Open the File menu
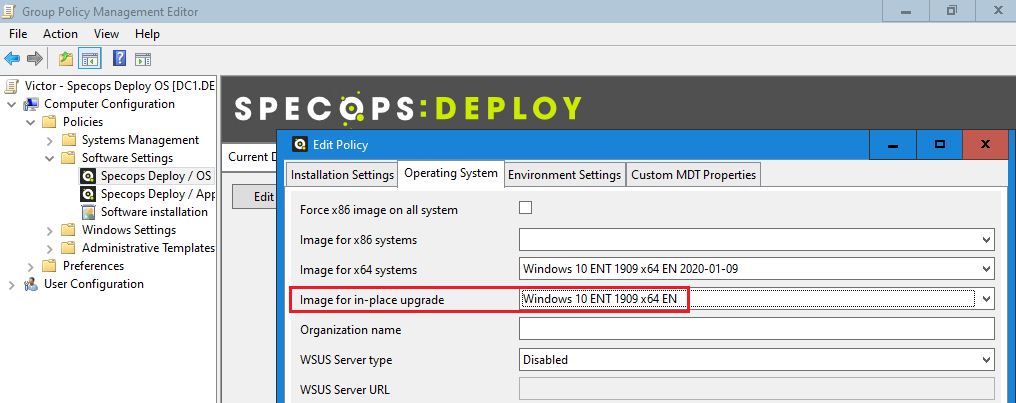Screen dimensions: 1016x403 pyautogui.click(x=18, y=34)
